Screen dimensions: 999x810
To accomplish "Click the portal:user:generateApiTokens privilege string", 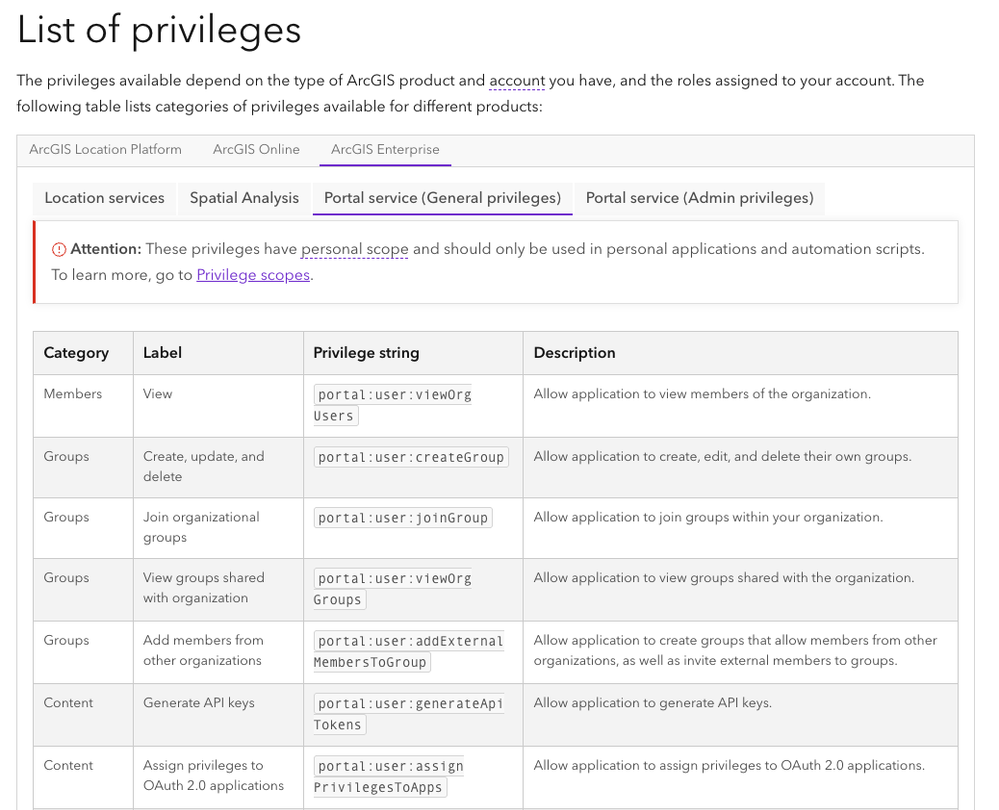I will [408, 713].
